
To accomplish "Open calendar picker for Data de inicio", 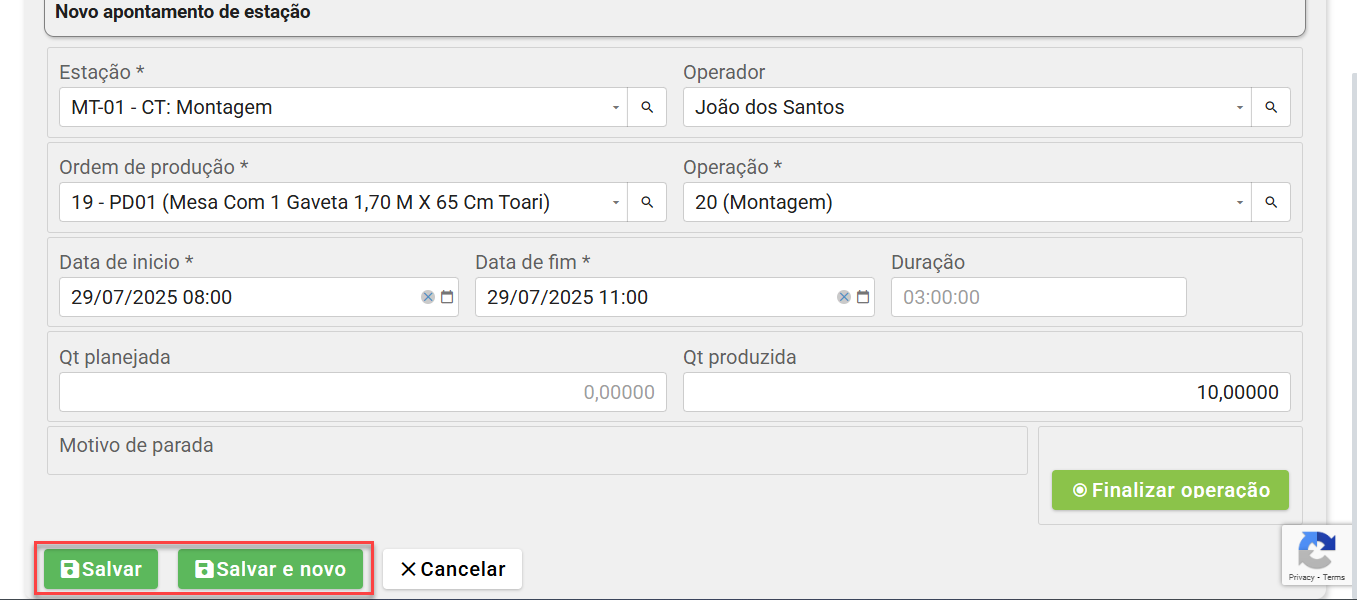I will [447, 297].
